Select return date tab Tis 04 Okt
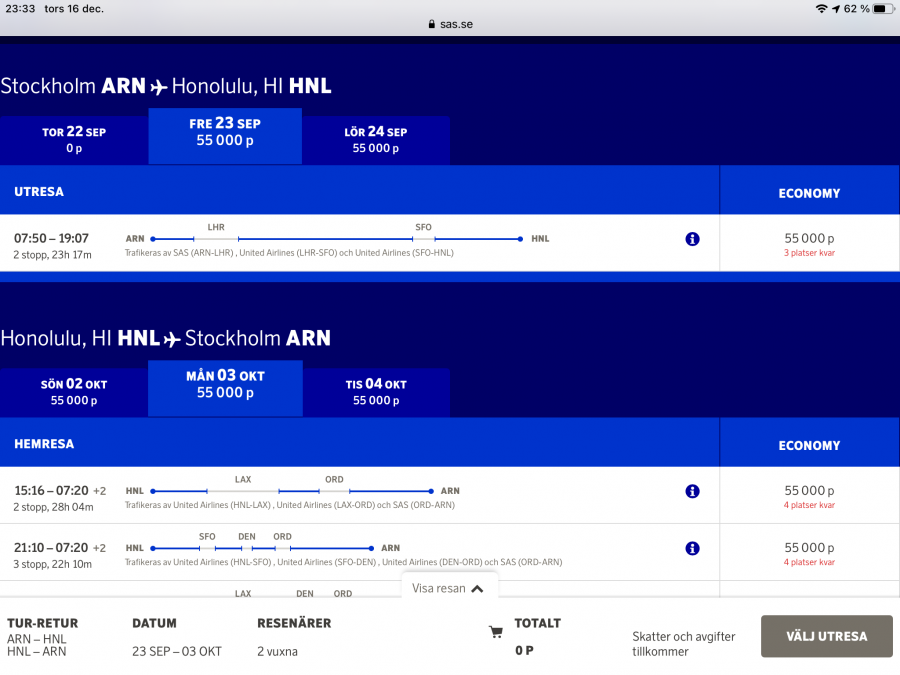 pos(376,393)
